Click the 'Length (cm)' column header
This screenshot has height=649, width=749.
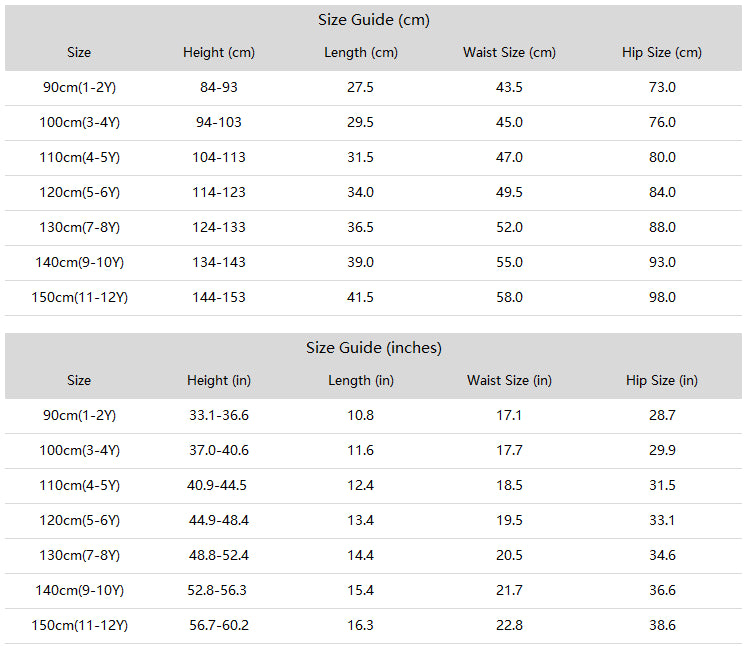(x=361, y=53)
